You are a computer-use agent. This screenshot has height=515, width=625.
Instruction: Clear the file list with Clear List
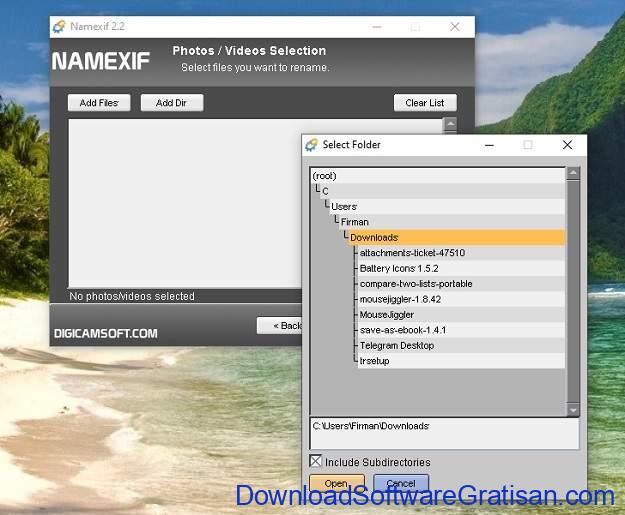coord(425,103)
